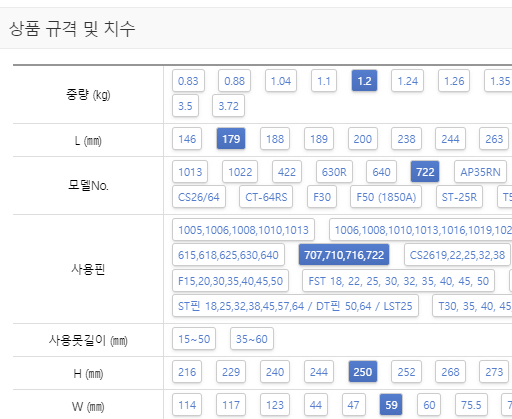The width and height of the screenshot is (512, 419).
Task: Choose the ST핀 18,25,32 pin option
Action: click(295, 306)
